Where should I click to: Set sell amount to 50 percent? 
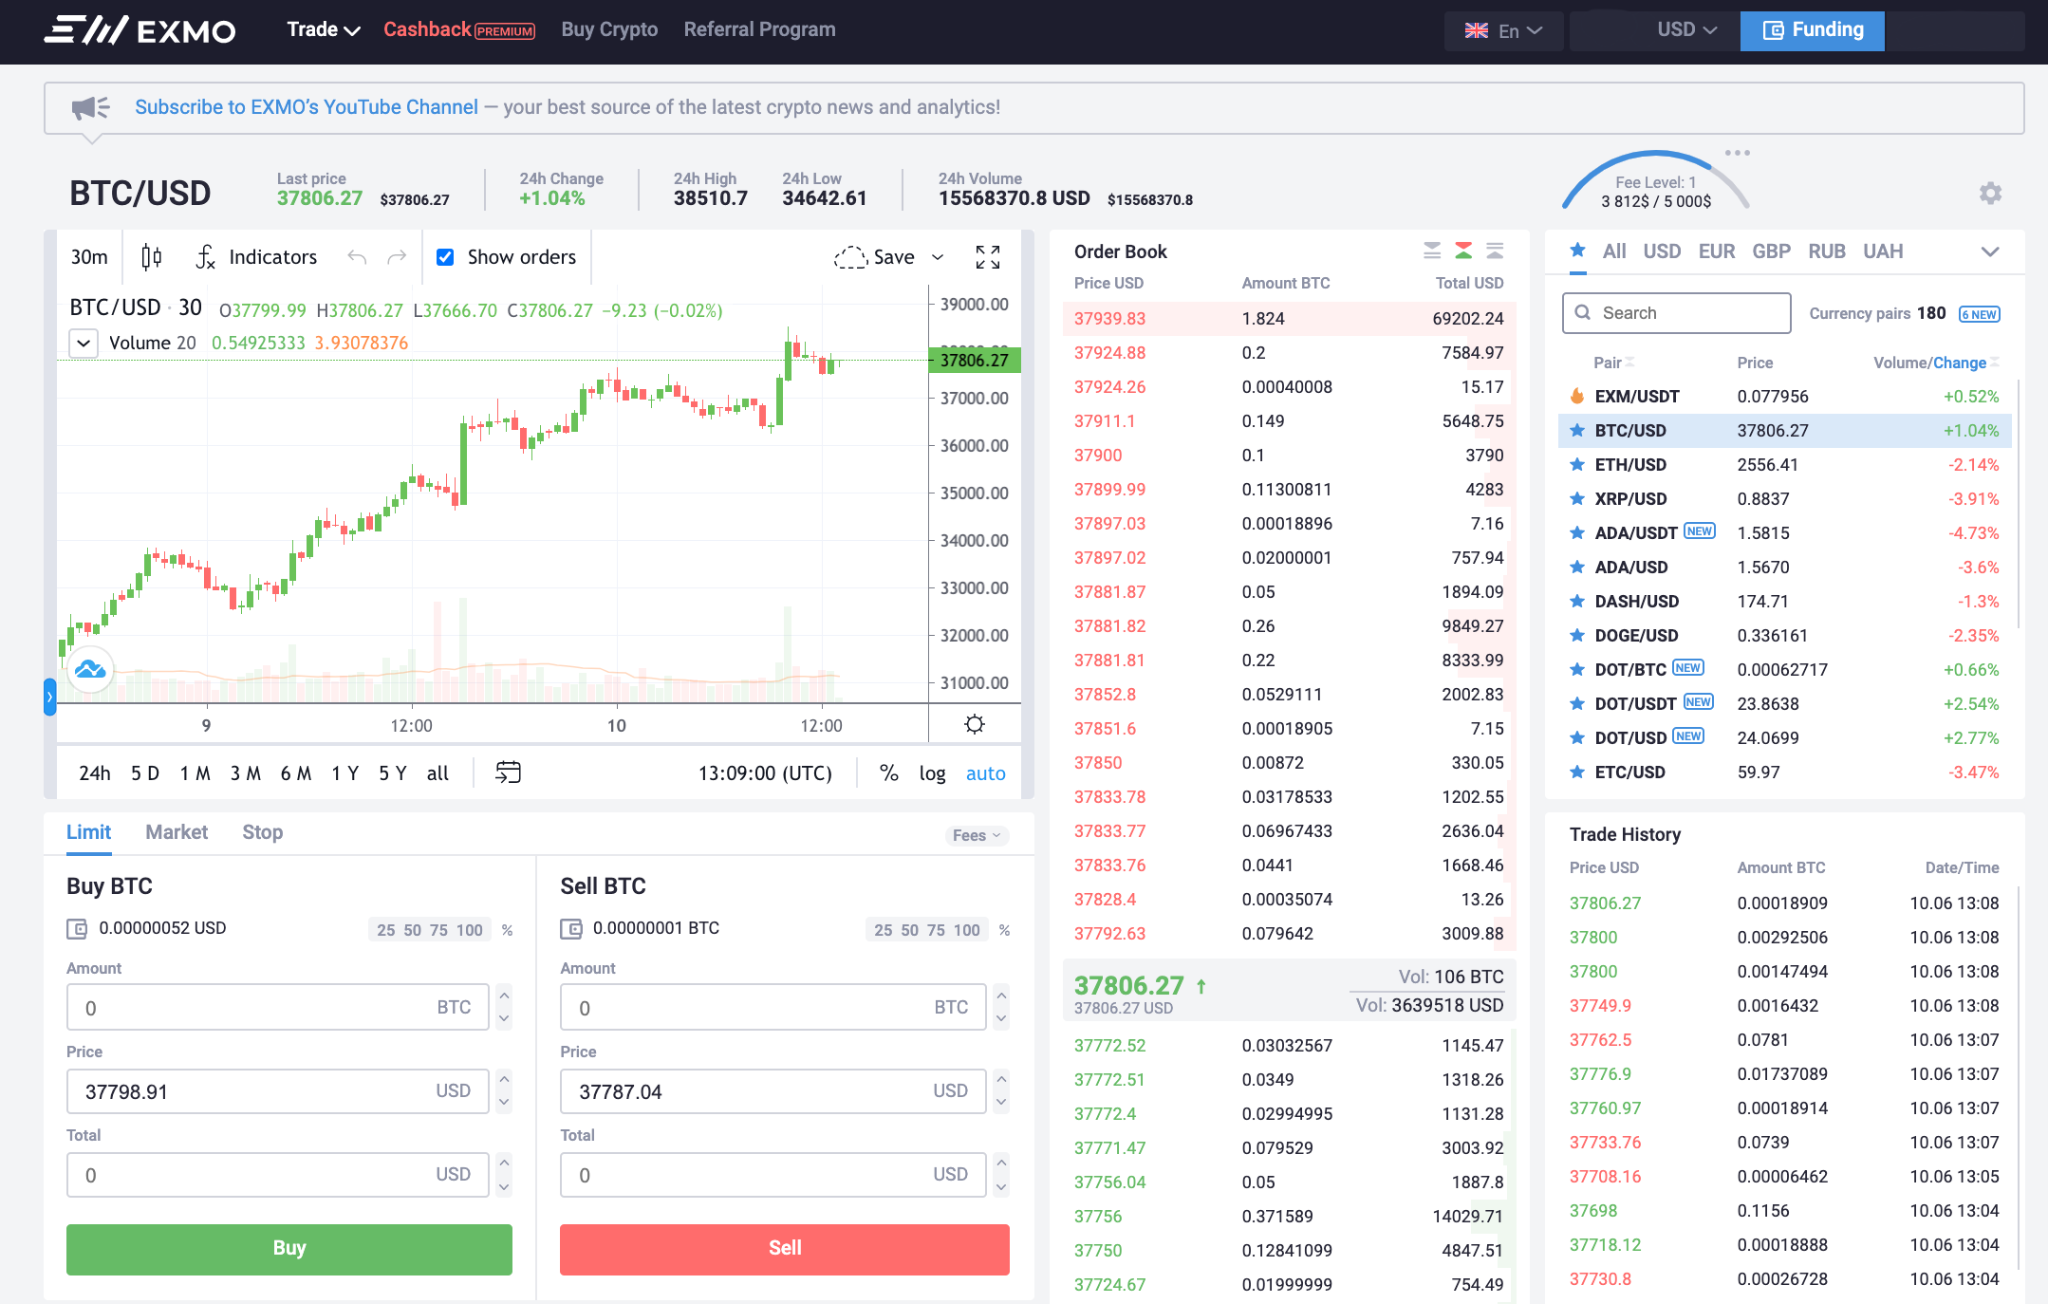click(909, 930)
